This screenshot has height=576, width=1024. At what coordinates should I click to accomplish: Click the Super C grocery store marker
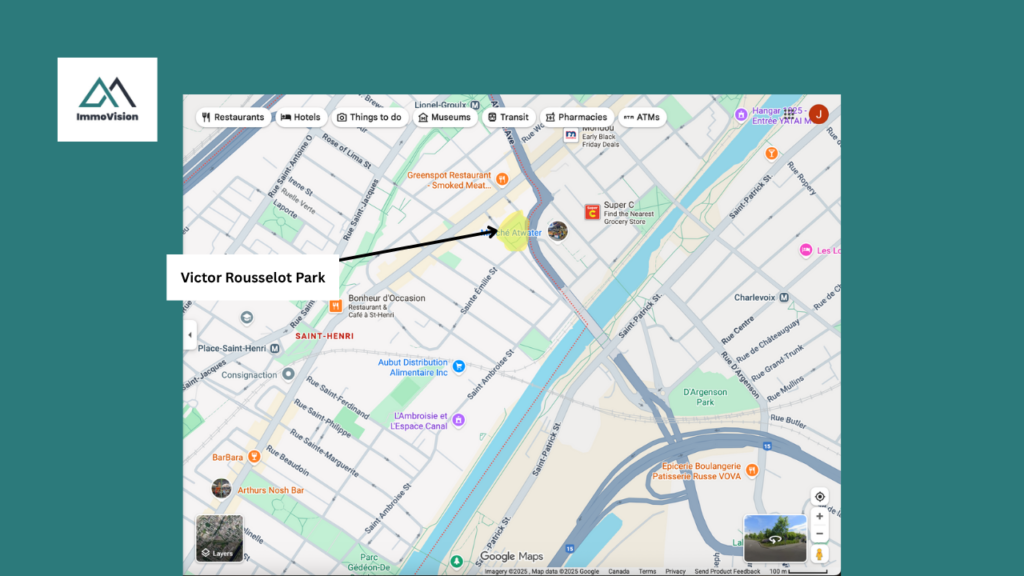tap(592, 212)
